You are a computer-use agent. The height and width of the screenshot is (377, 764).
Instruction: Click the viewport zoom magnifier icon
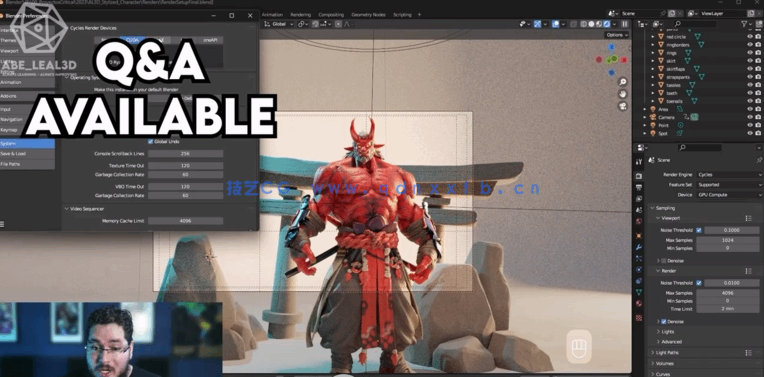623,82
